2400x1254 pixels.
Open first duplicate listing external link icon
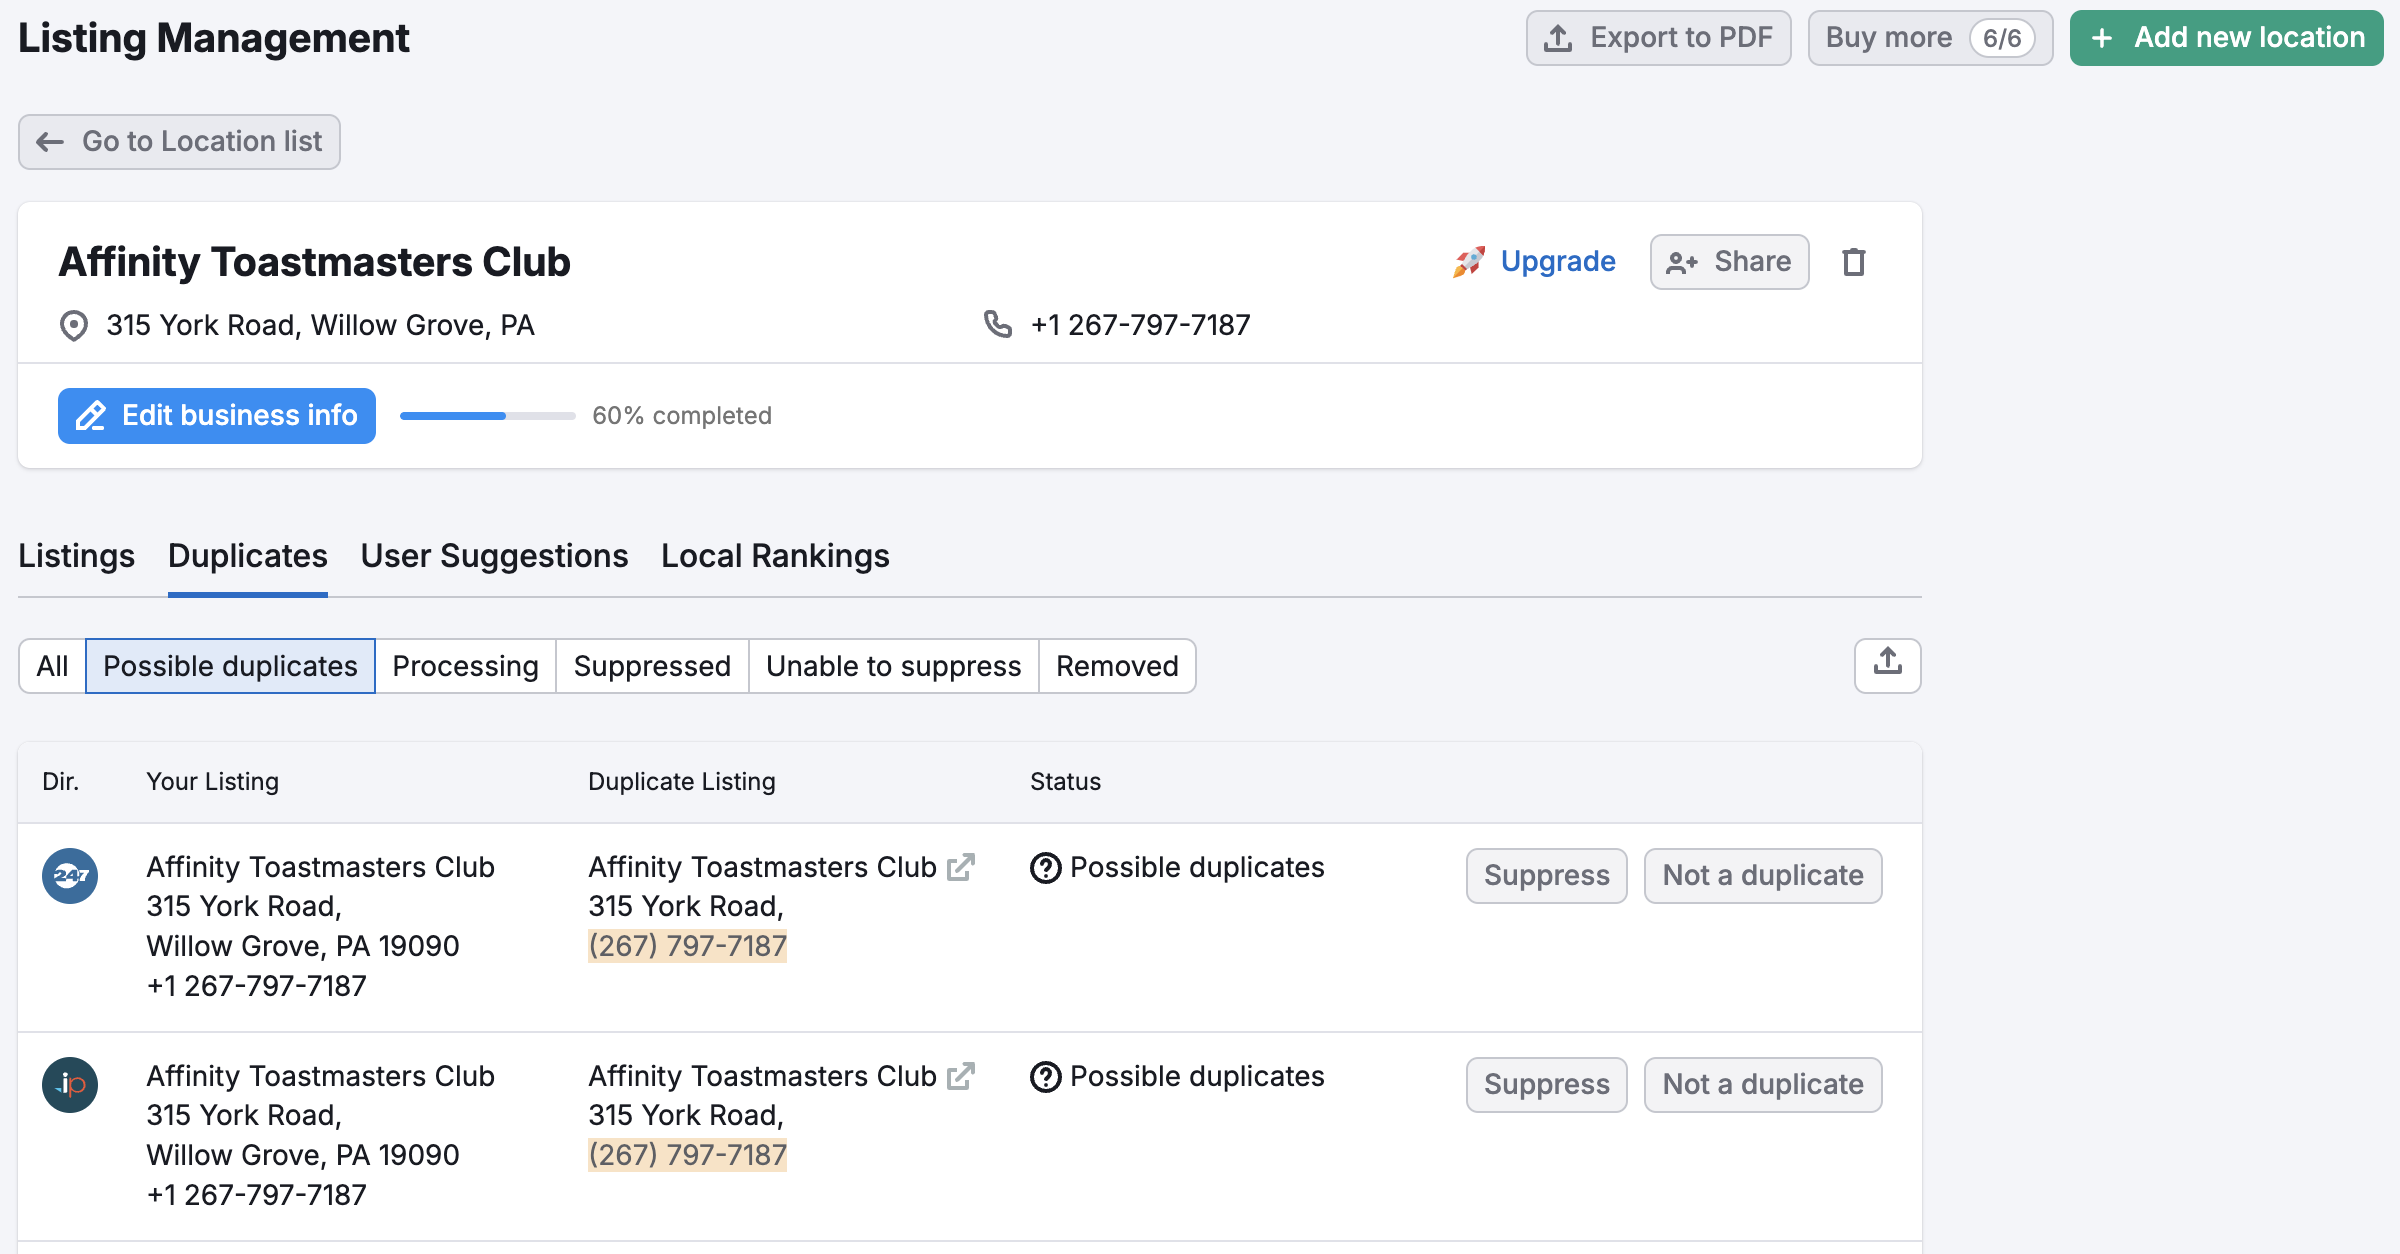click(x=960, y=867)
